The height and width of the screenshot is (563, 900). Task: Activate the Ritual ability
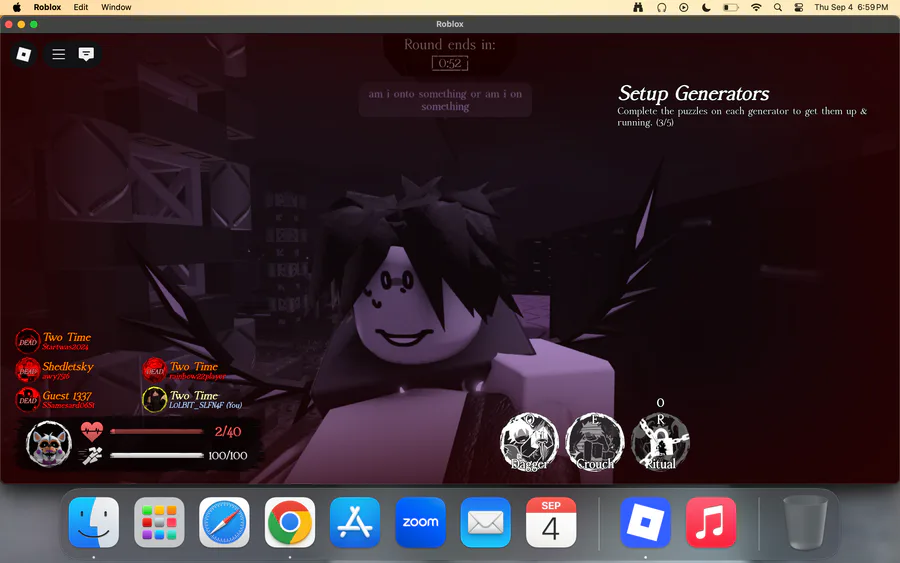click(661, 442)
